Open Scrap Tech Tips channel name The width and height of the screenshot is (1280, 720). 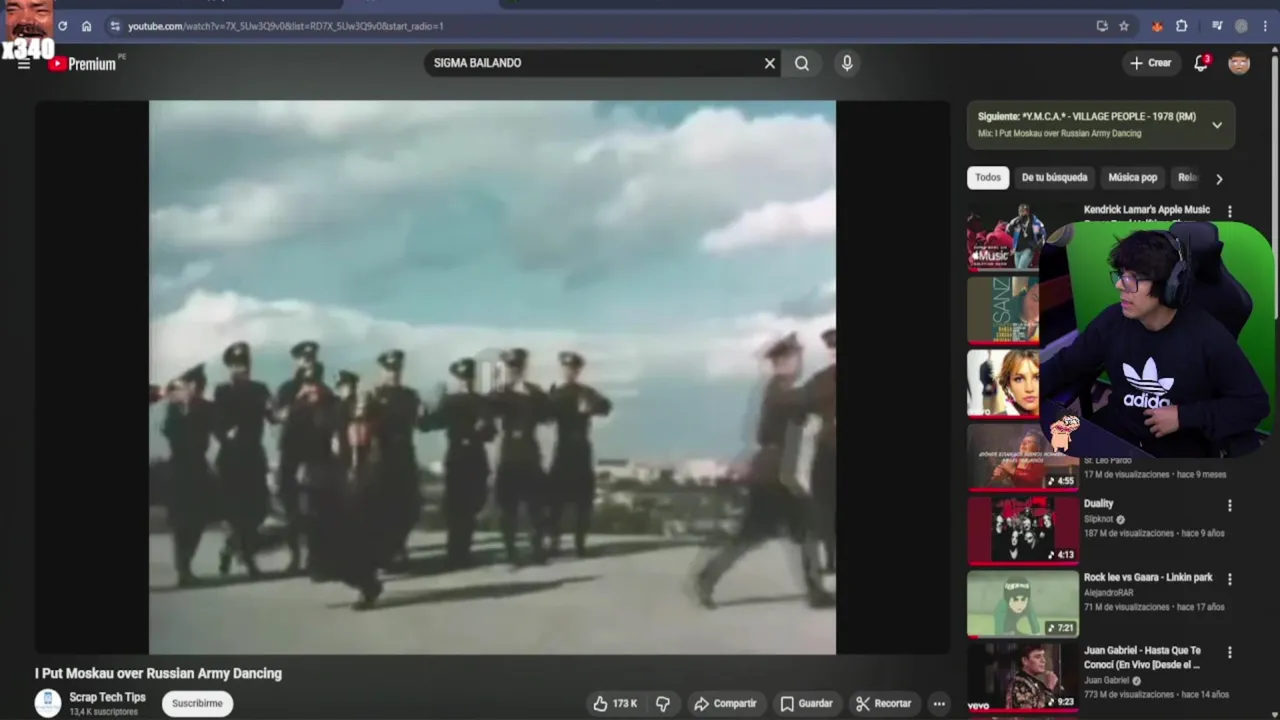point(107,697)
